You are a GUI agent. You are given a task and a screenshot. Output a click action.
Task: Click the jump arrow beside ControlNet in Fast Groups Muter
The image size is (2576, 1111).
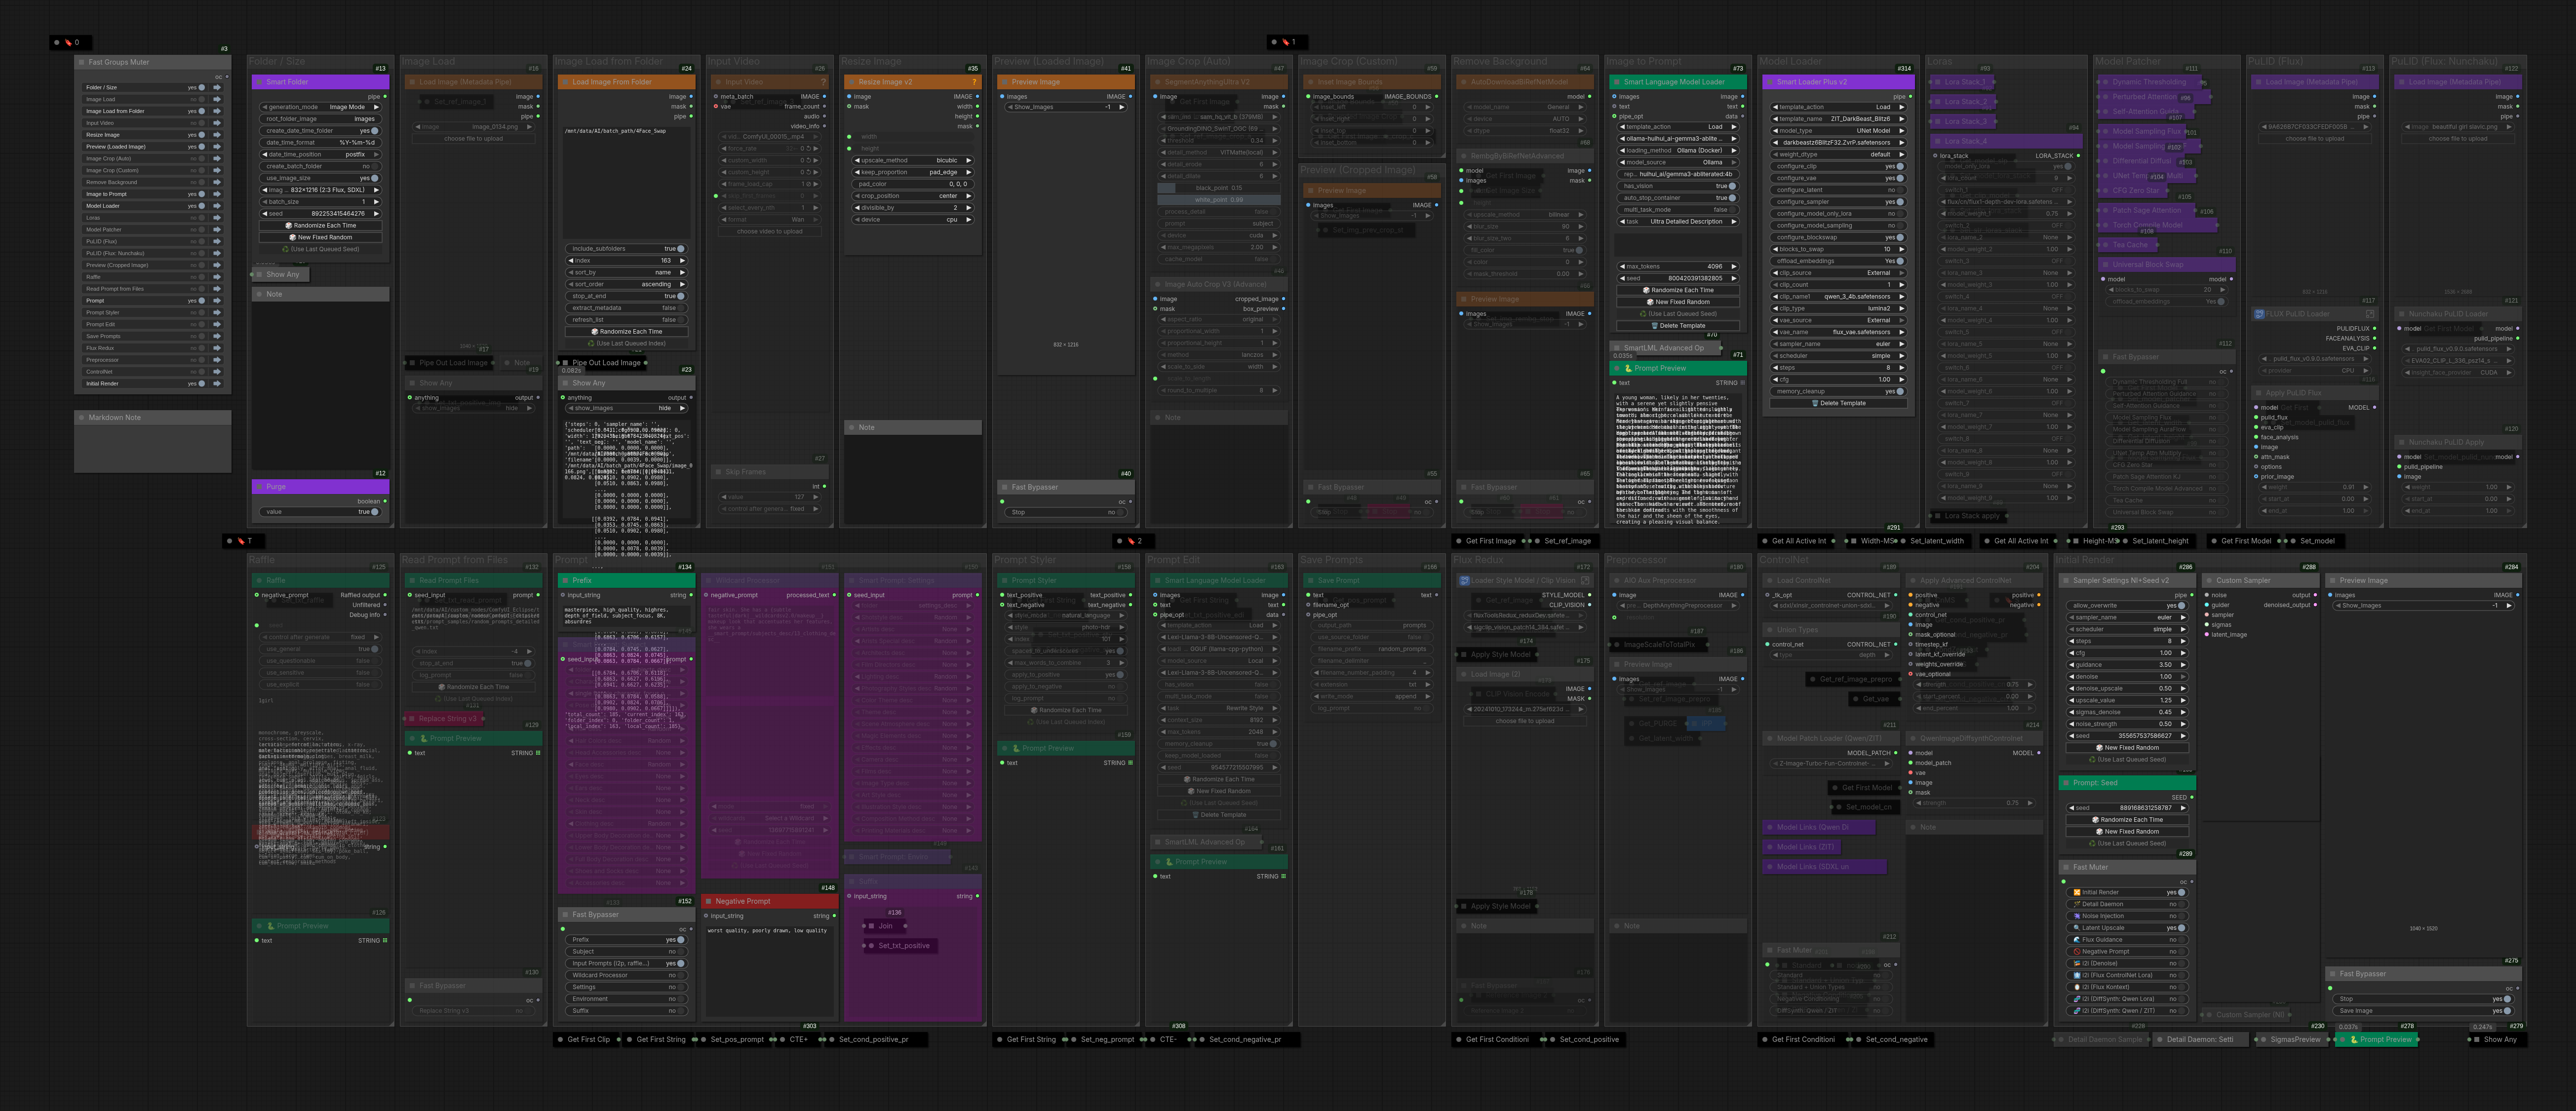217,372
